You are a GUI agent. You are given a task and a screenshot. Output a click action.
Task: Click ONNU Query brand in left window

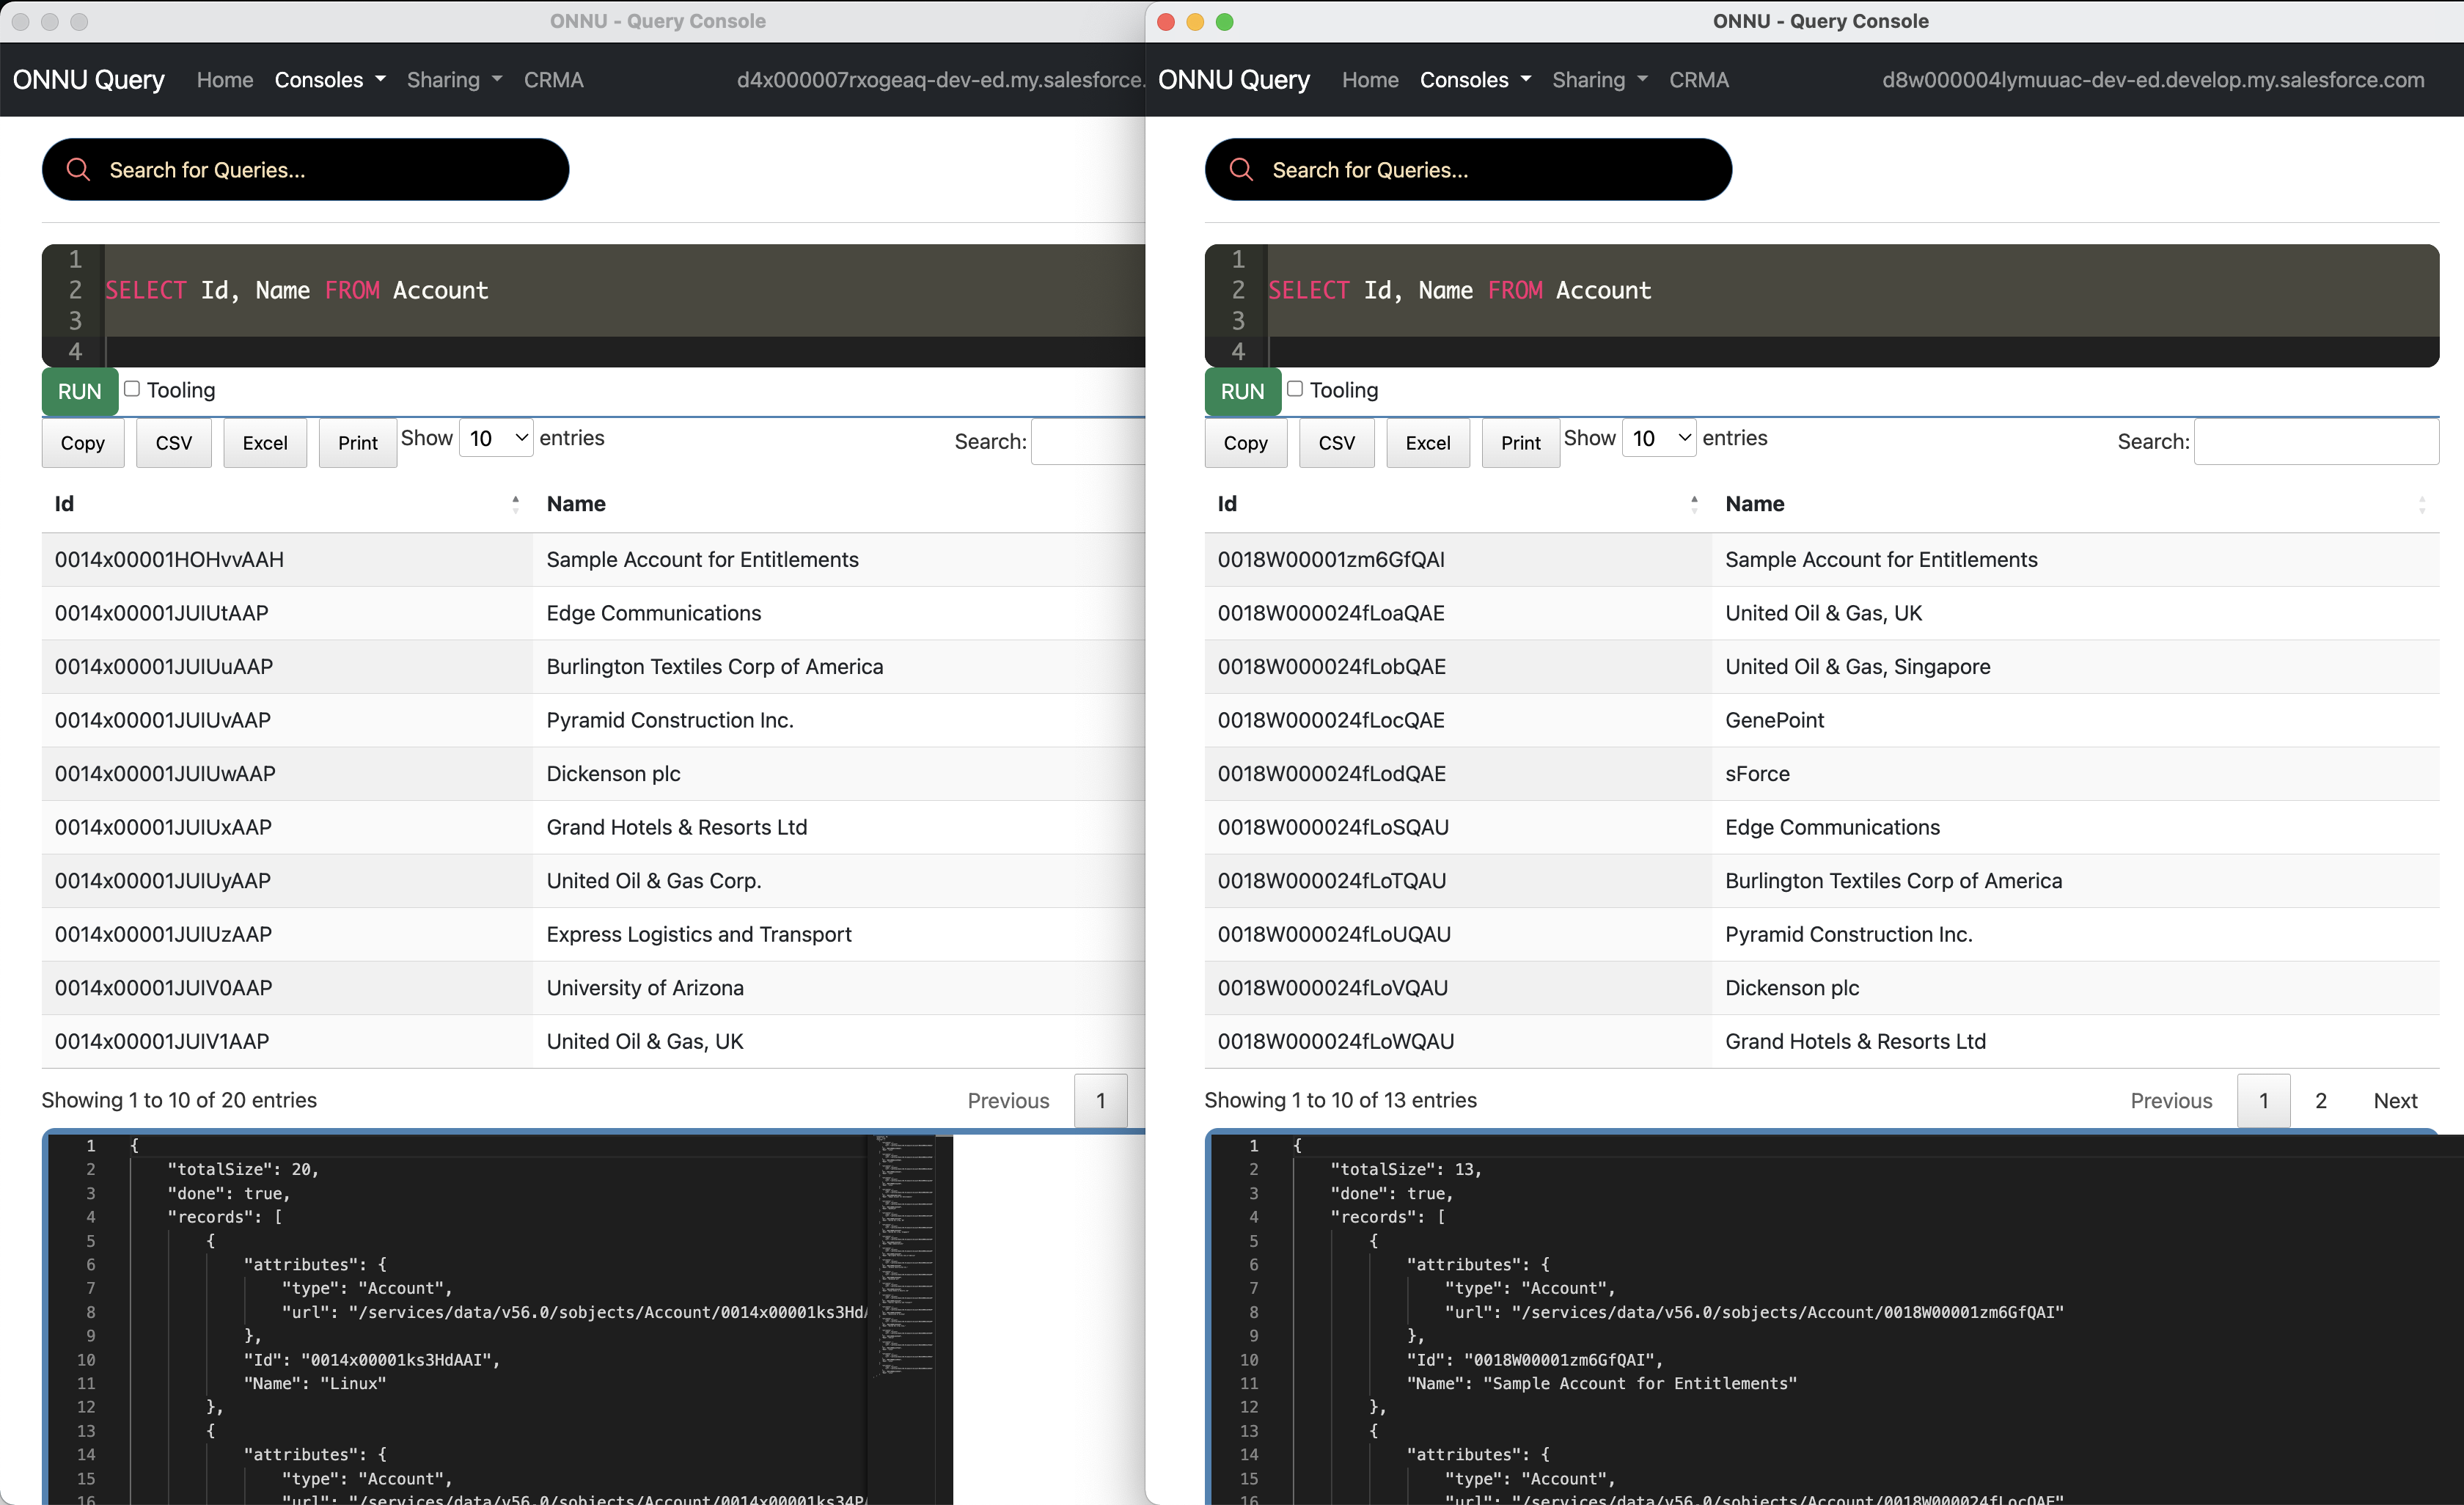tap(88, 80)
